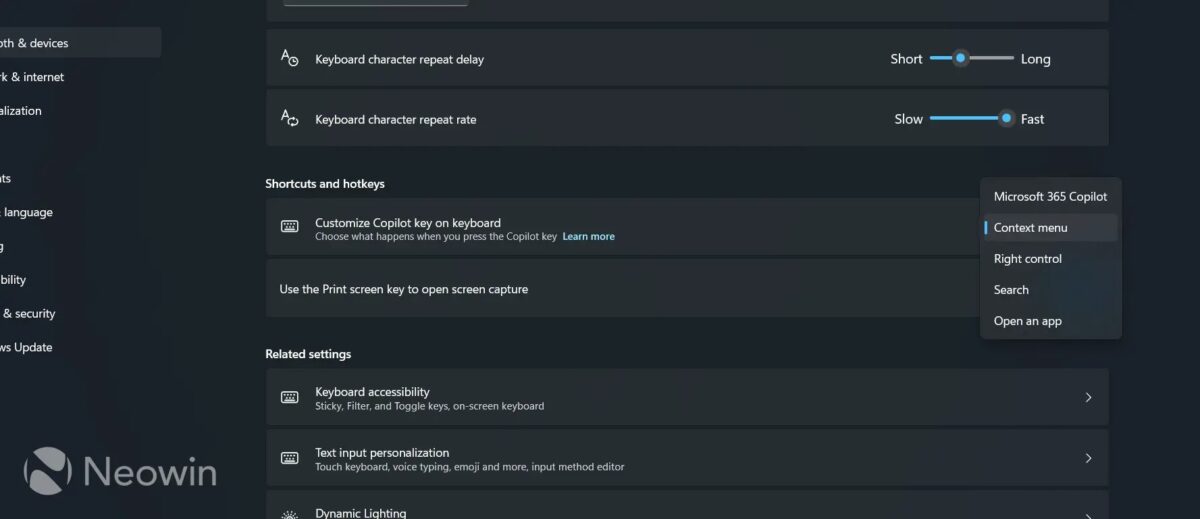Viewport: 1200px width, 519px height.
Task: Click the Text input personalization icon
Action: [289, 458]
